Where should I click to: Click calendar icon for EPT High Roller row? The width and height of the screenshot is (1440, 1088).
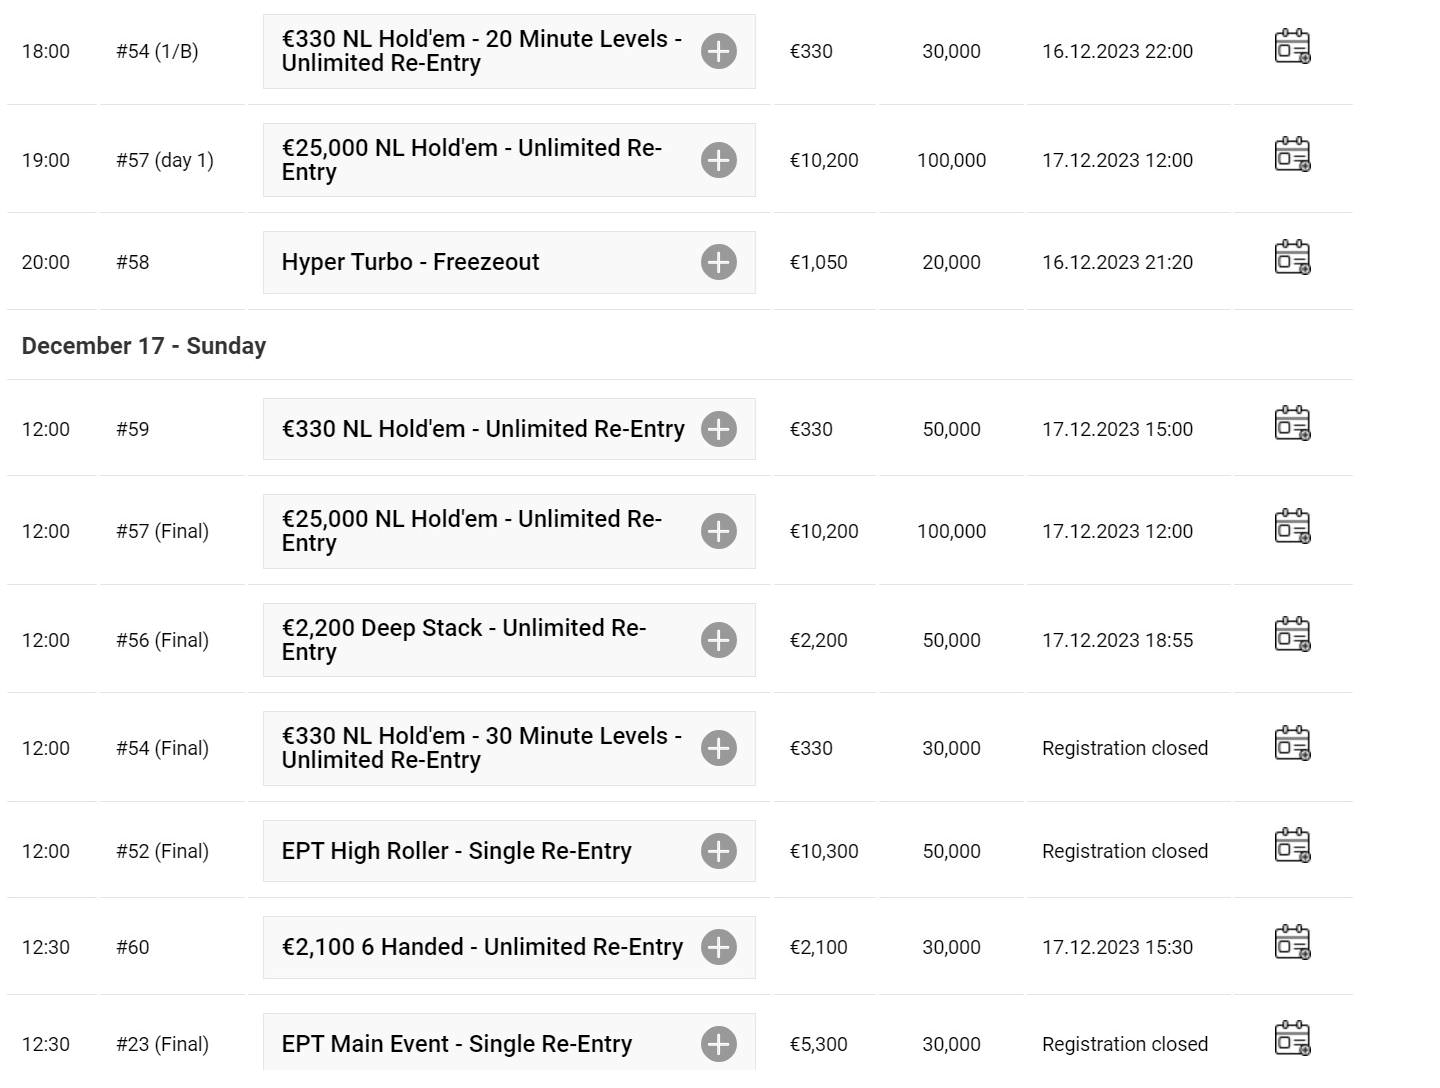point(1292,846)
